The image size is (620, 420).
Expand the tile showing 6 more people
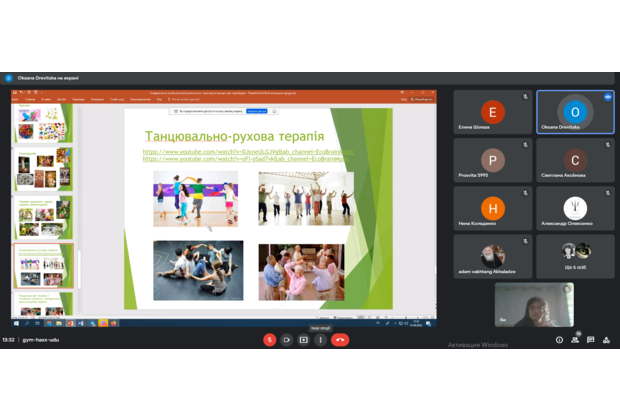pyautogui.click(x=574, y=255)
